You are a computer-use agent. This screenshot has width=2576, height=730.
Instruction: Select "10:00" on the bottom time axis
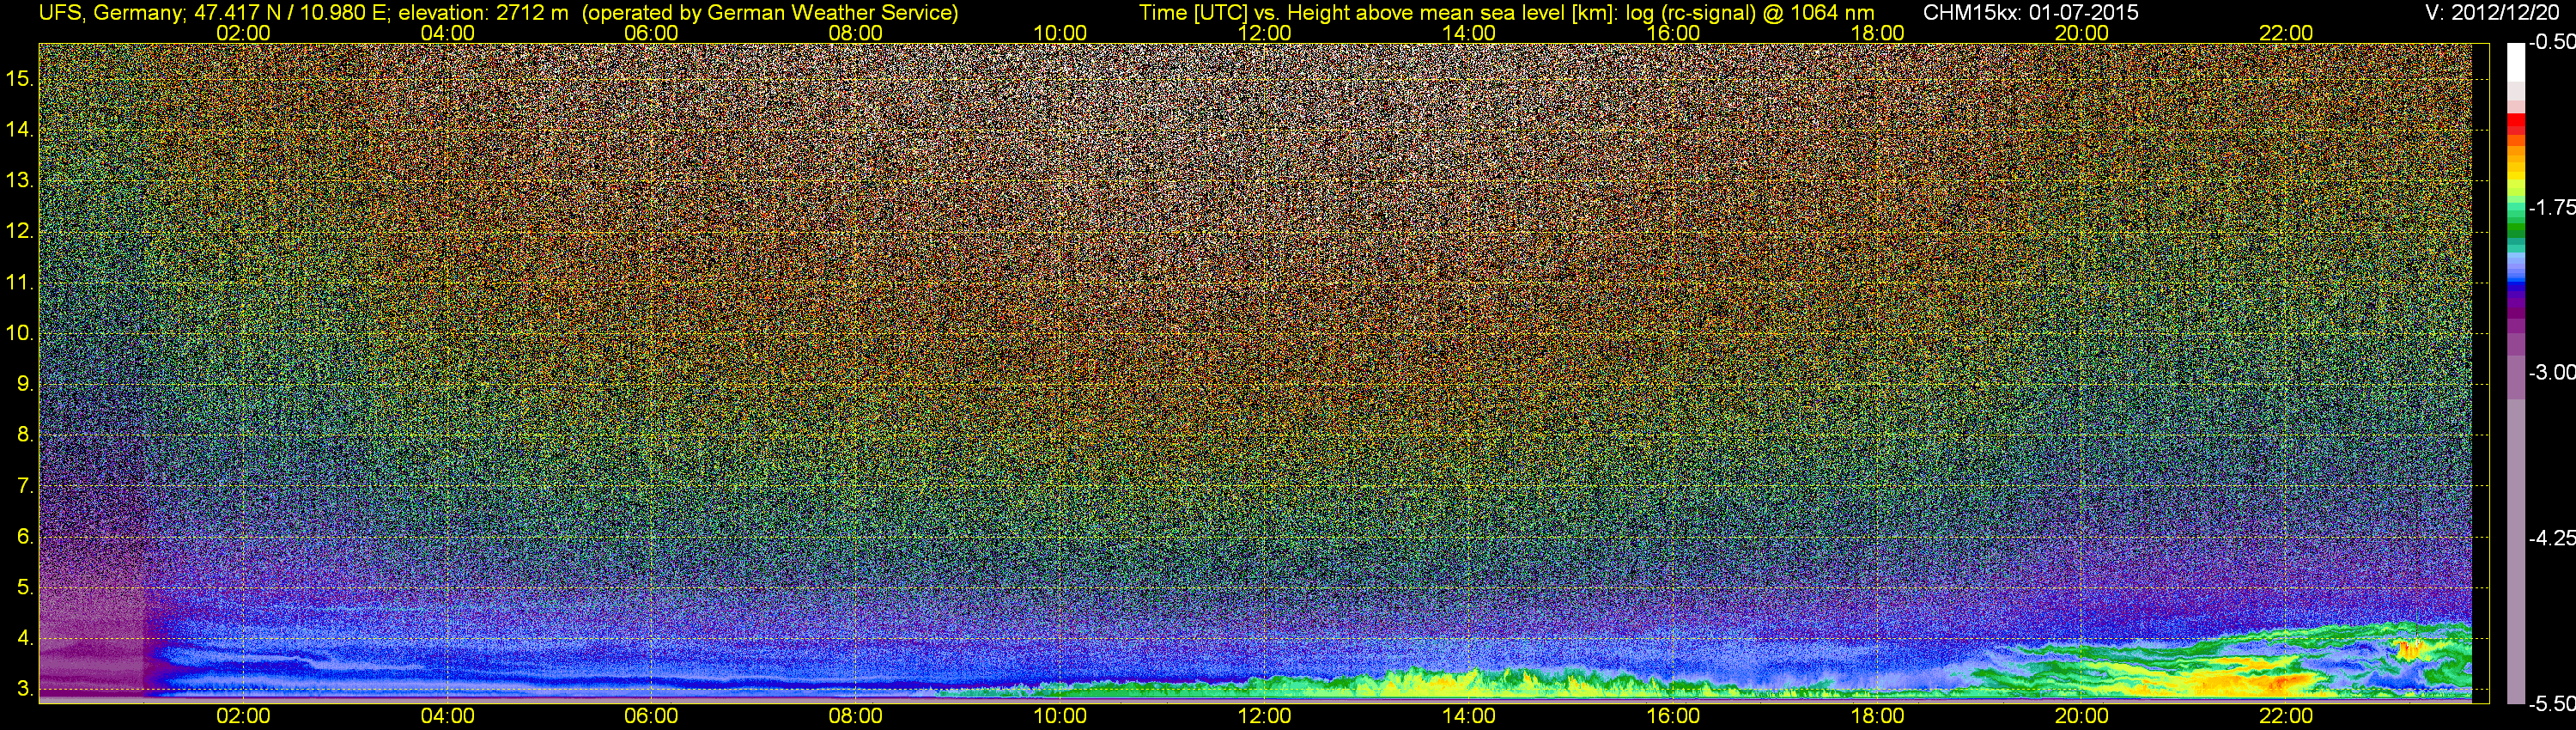pos(1060,716)
